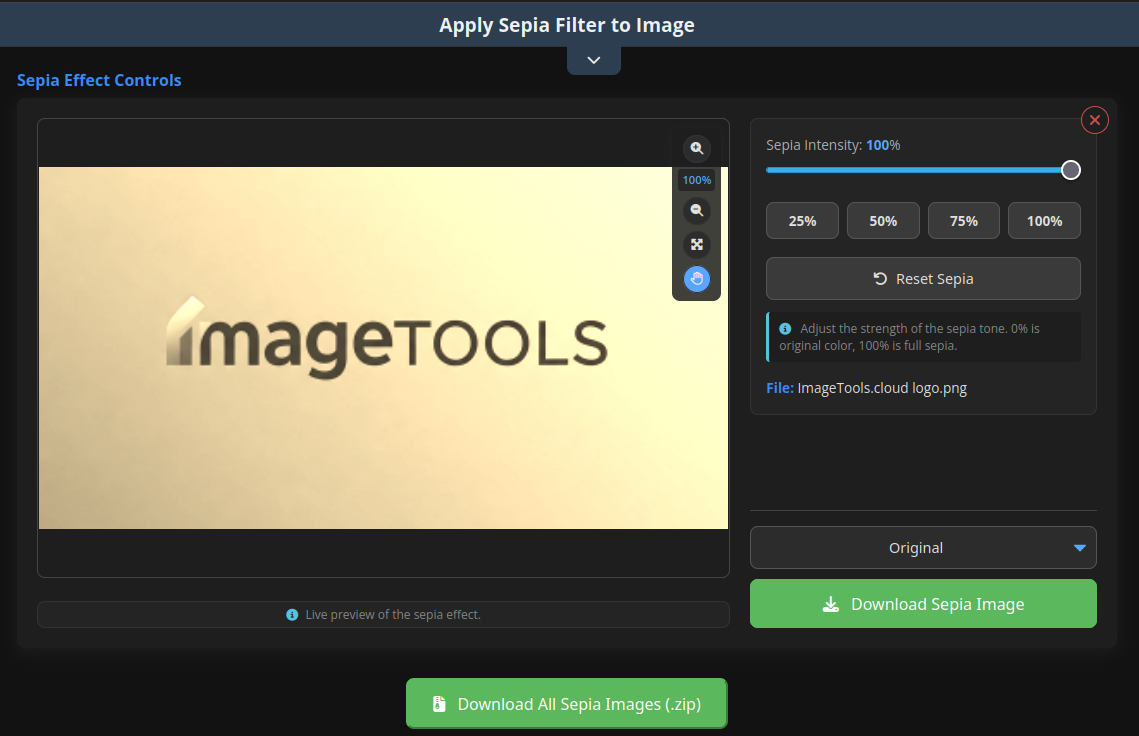The image size is (1139, 736).
Task: Click the info icon beside live preview text
Action: tap(292, 615)
